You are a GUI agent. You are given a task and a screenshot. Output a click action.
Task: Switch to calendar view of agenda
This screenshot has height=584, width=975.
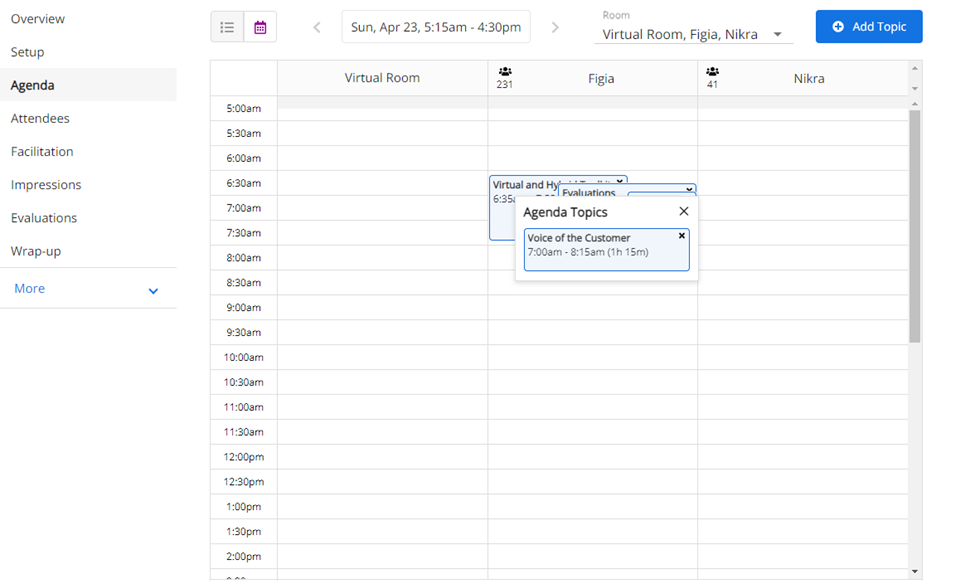click(x=260, y=27)
